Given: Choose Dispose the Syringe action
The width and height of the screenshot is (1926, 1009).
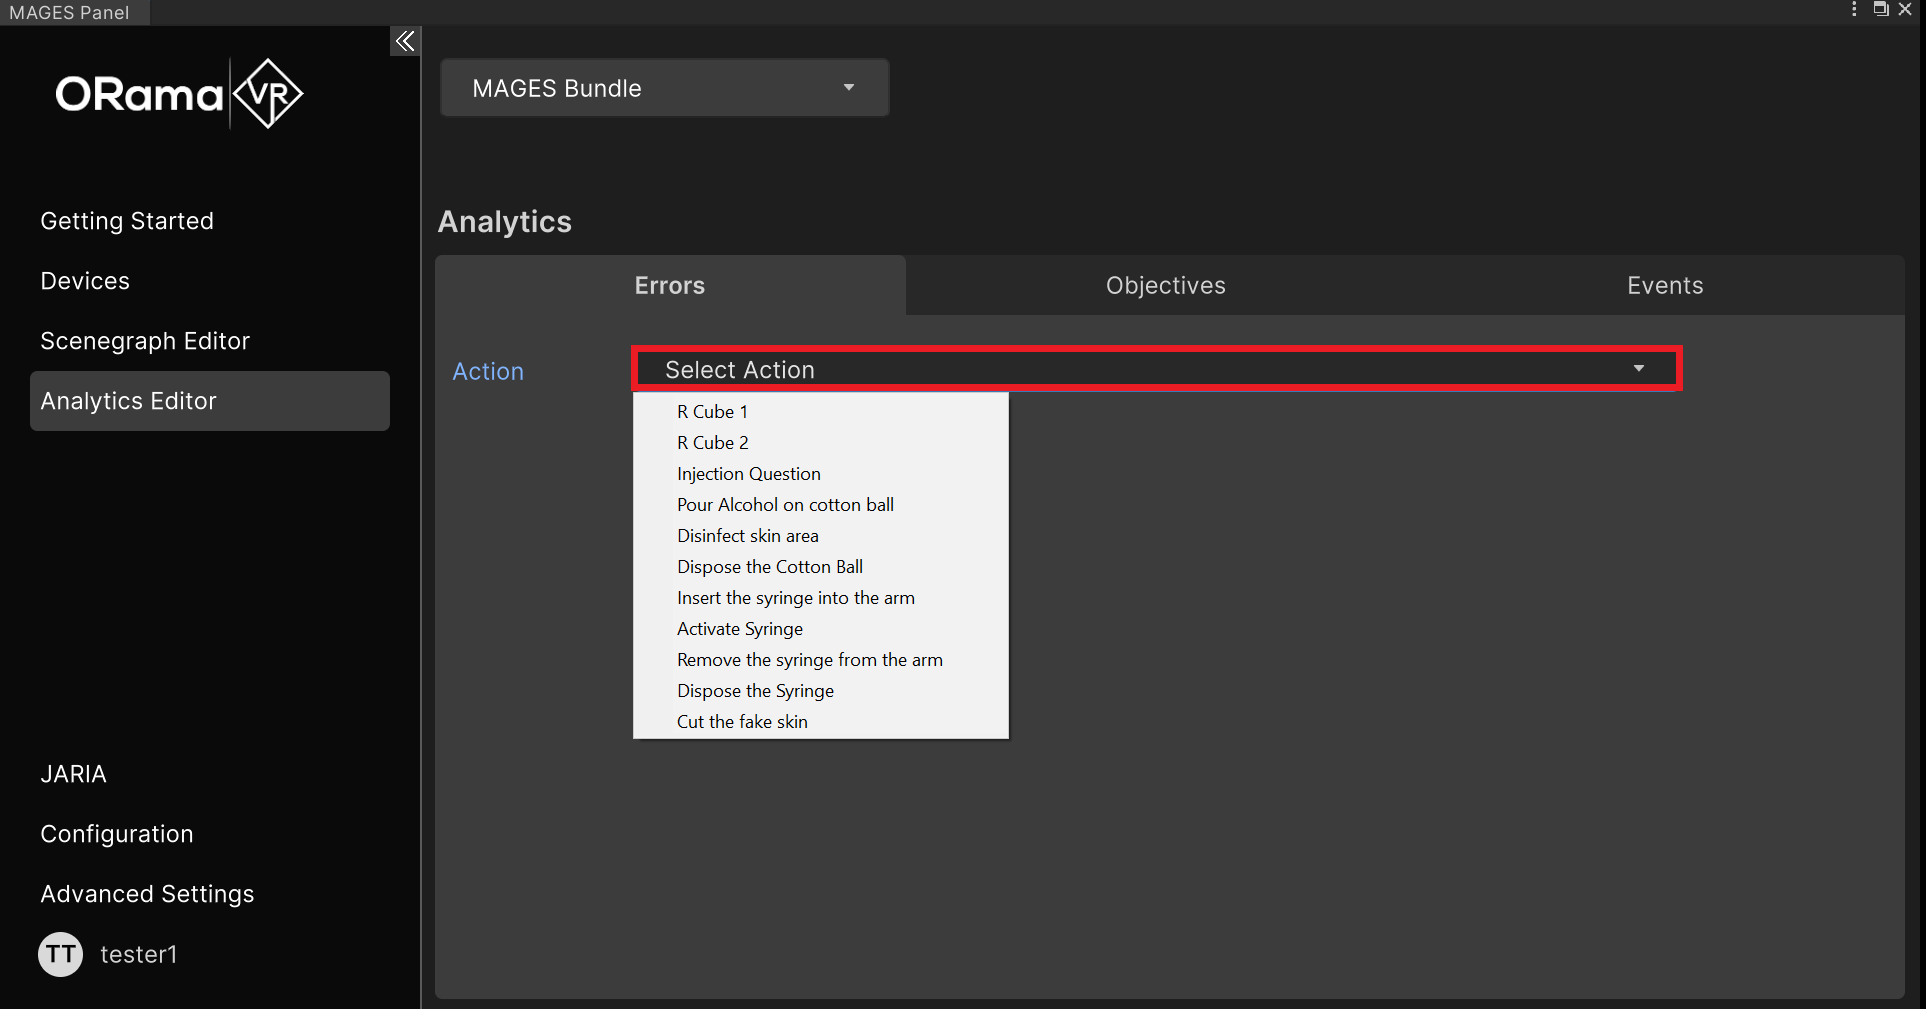Looking at the screenshot, I should coord(755,690).
